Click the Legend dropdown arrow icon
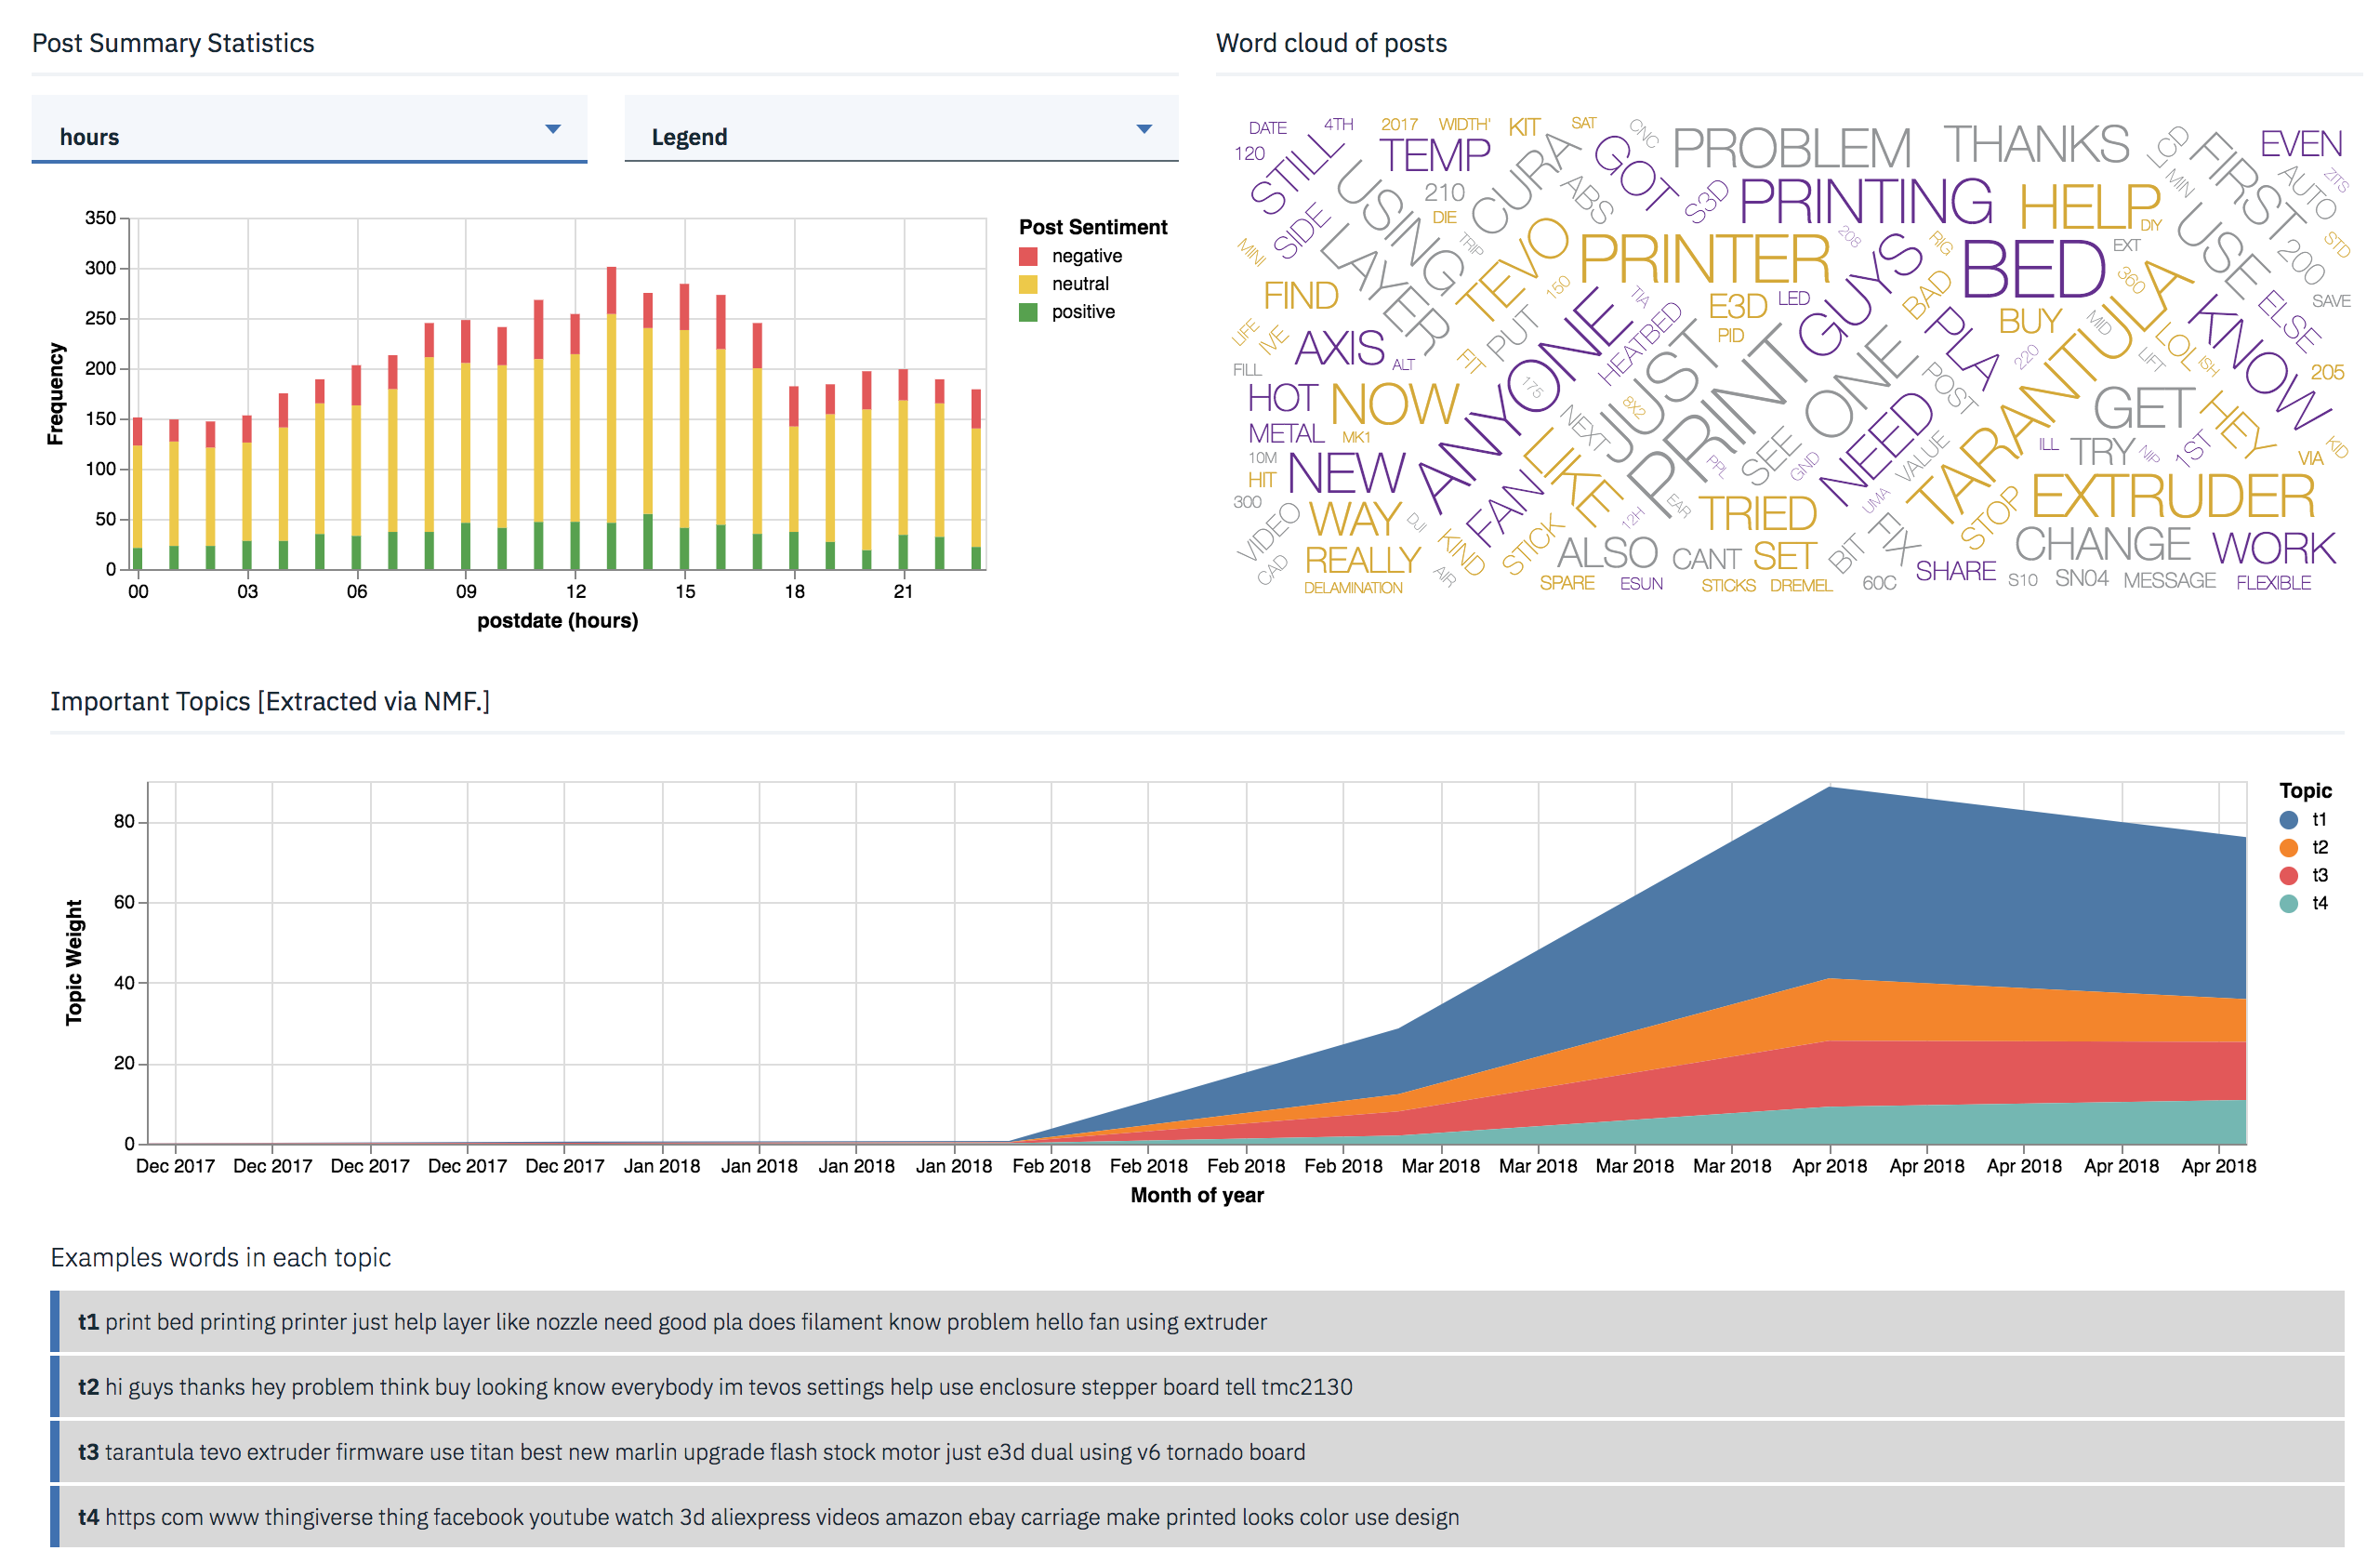The width and height of the screenshot is (2380, 1564). click(x=1144, y=129)
